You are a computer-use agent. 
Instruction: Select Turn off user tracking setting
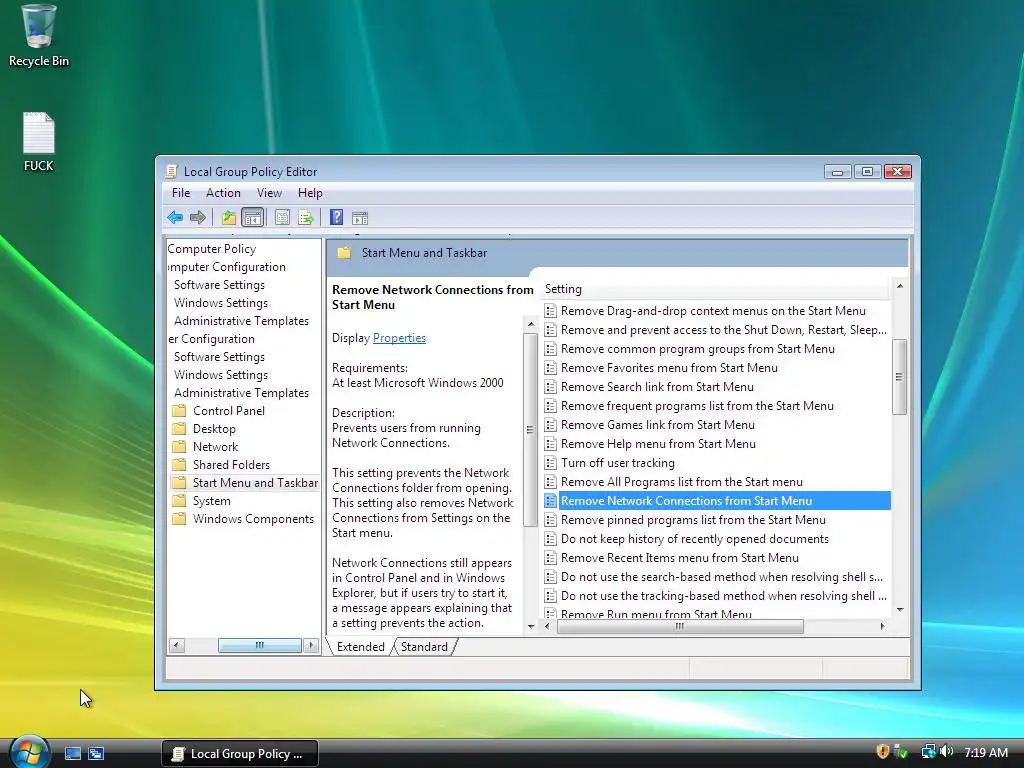618,463
